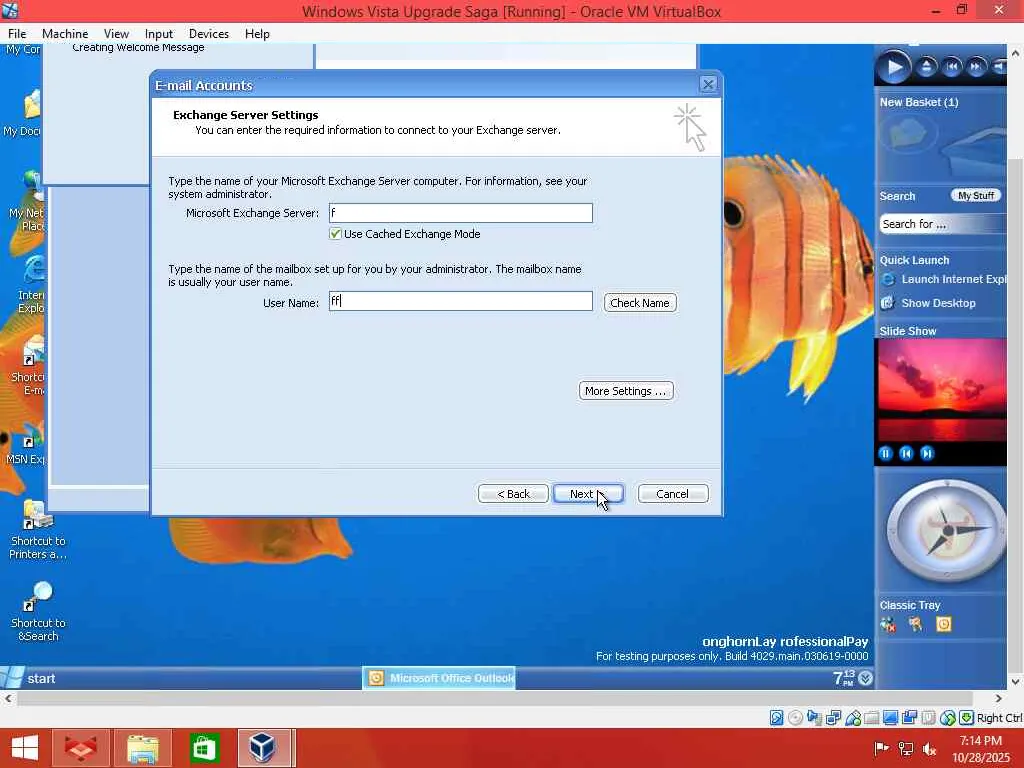1024x768 pixels.
Task: Click VirtualBox audio indicator icon
Action: 814,718
